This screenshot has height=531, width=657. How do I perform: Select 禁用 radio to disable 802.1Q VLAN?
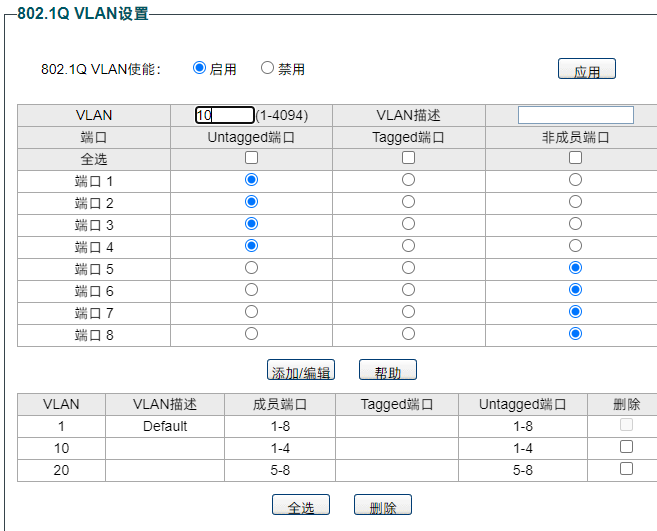tap(267, 68)
